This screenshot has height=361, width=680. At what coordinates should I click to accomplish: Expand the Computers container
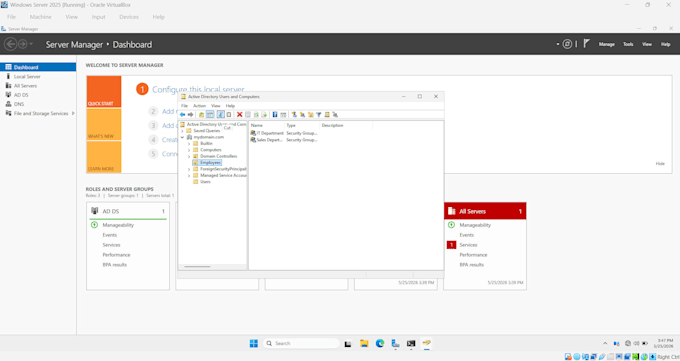[189, 150]
